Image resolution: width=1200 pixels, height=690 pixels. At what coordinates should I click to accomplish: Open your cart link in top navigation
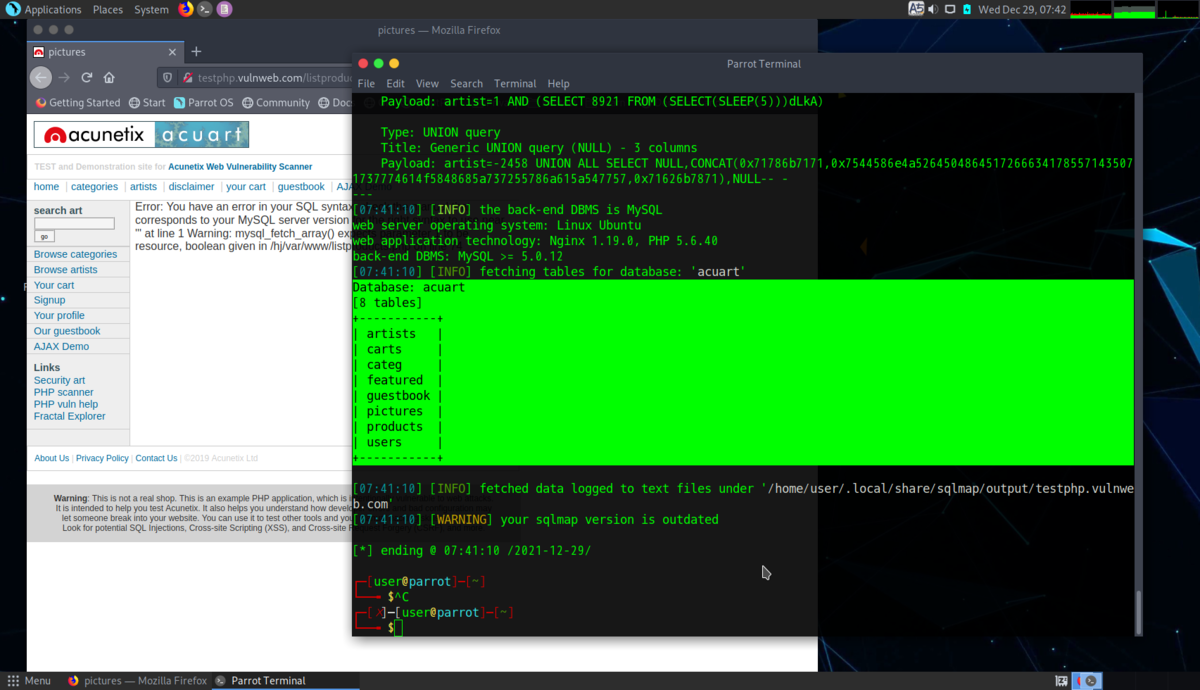246,187
